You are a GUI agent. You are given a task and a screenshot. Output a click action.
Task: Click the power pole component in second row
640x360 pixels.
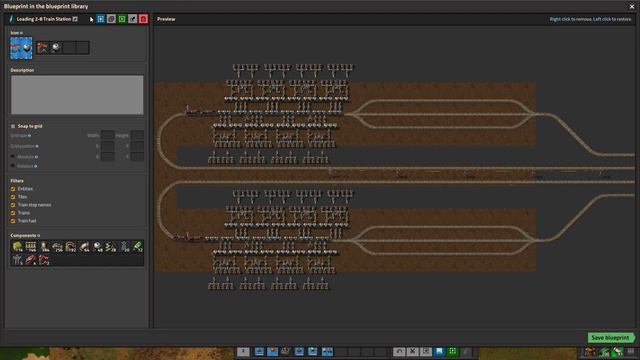click(x=17, y=260)
